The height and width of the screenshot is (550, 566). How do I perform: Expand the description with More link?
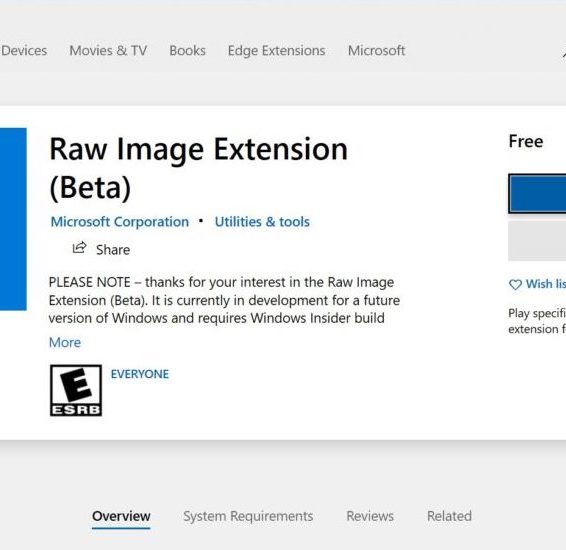tap(65, 342)
